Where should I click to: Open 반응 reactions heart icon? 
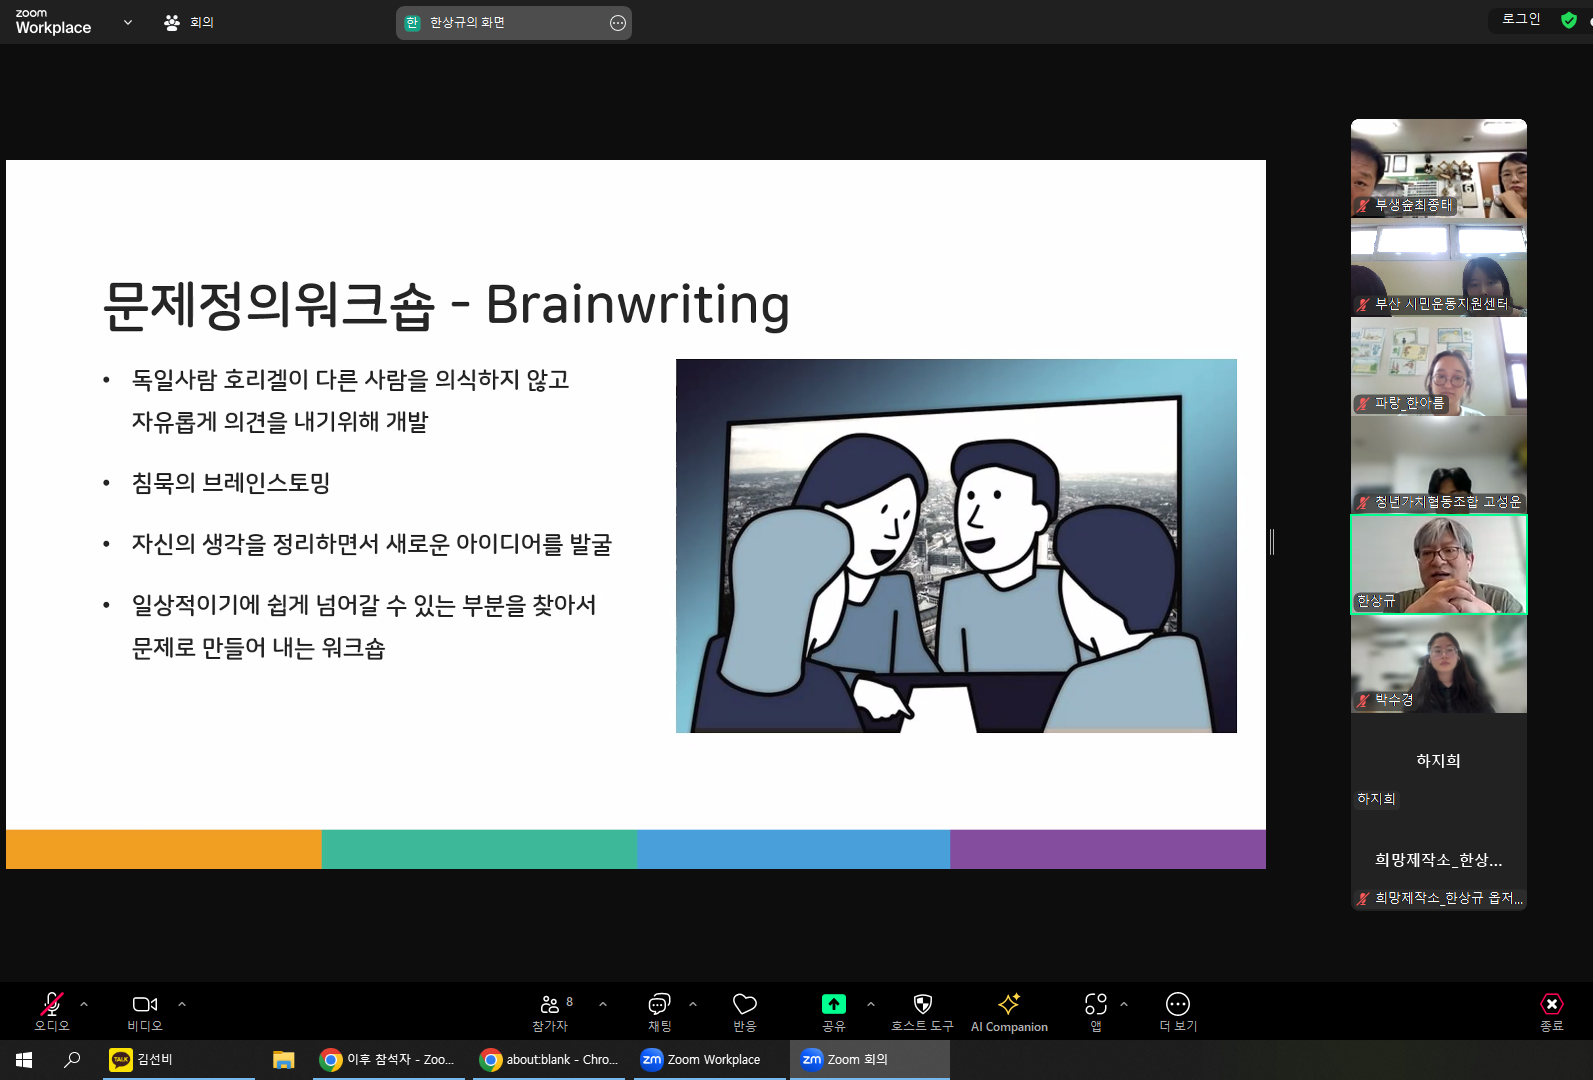(745, 1011)
